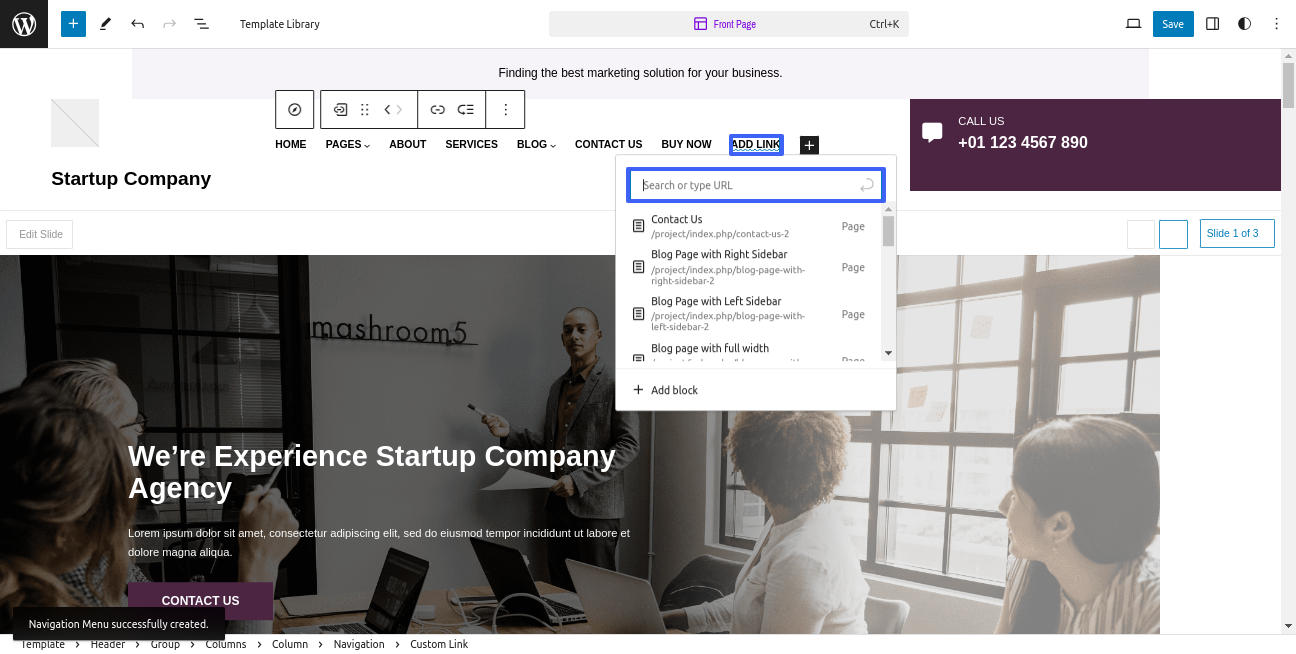Move the link item left

coord(388,110)
